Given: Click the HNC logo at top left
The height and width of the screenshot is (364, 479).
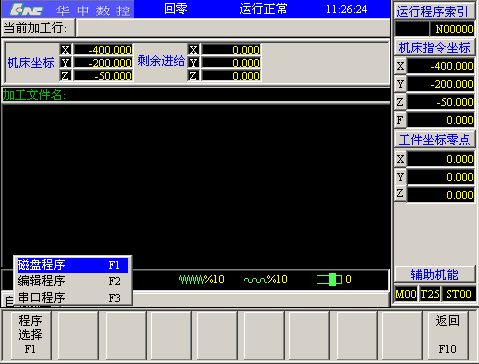Looking at the screenshot, I should (x=27, y=10).
